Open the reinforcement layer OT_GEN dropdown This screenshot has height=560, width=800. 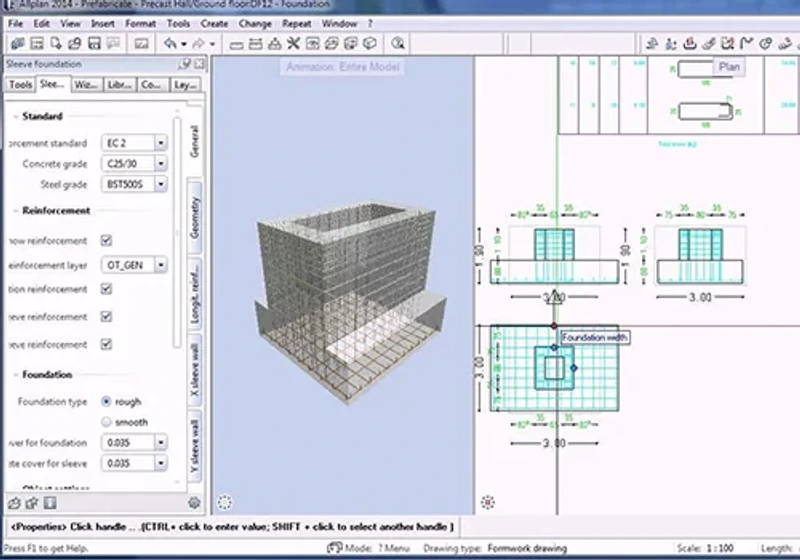tap(161, 265)
